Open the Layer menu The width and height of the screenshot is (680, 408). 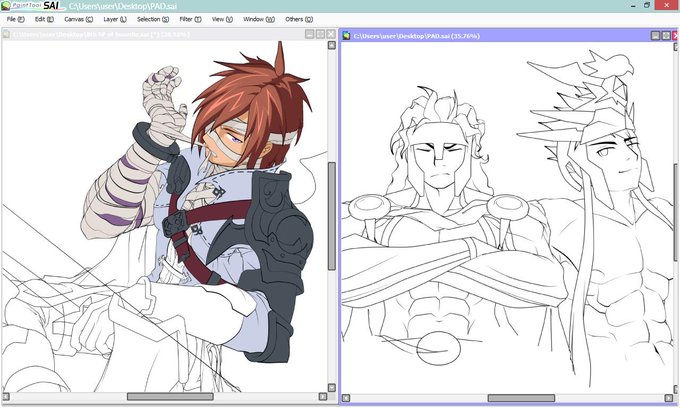[115, 19]
